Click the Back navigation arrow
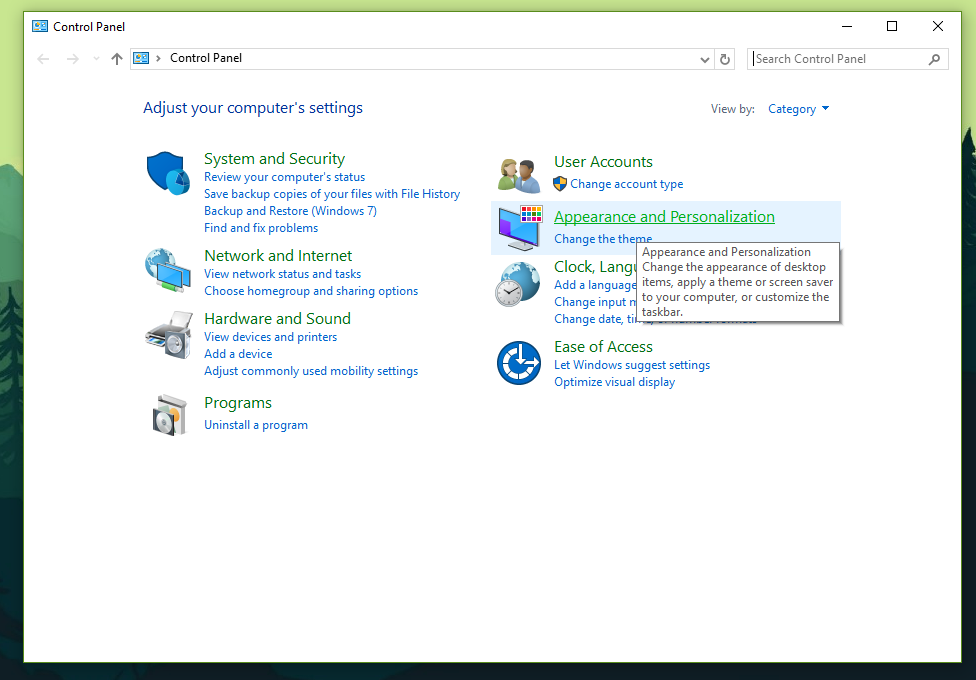The height and width of the screenshot is (680, 976). point(43,59)
